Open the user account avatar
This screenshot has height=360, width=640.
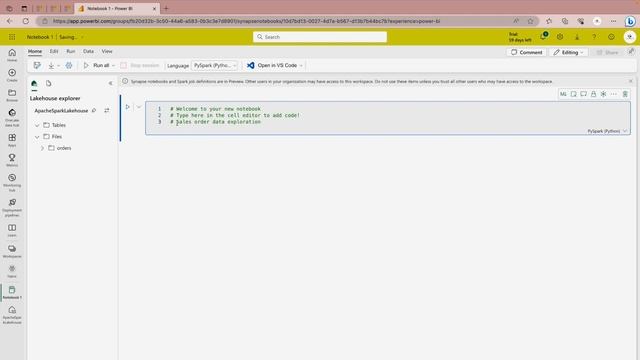[x=629, y=37]
